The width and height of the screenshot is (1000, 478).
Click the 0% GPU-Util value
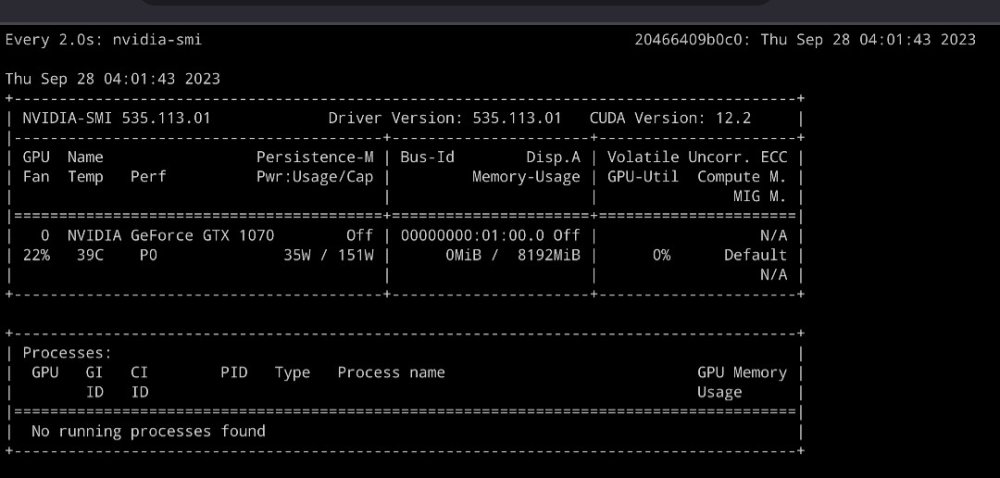tap(661, 256)
